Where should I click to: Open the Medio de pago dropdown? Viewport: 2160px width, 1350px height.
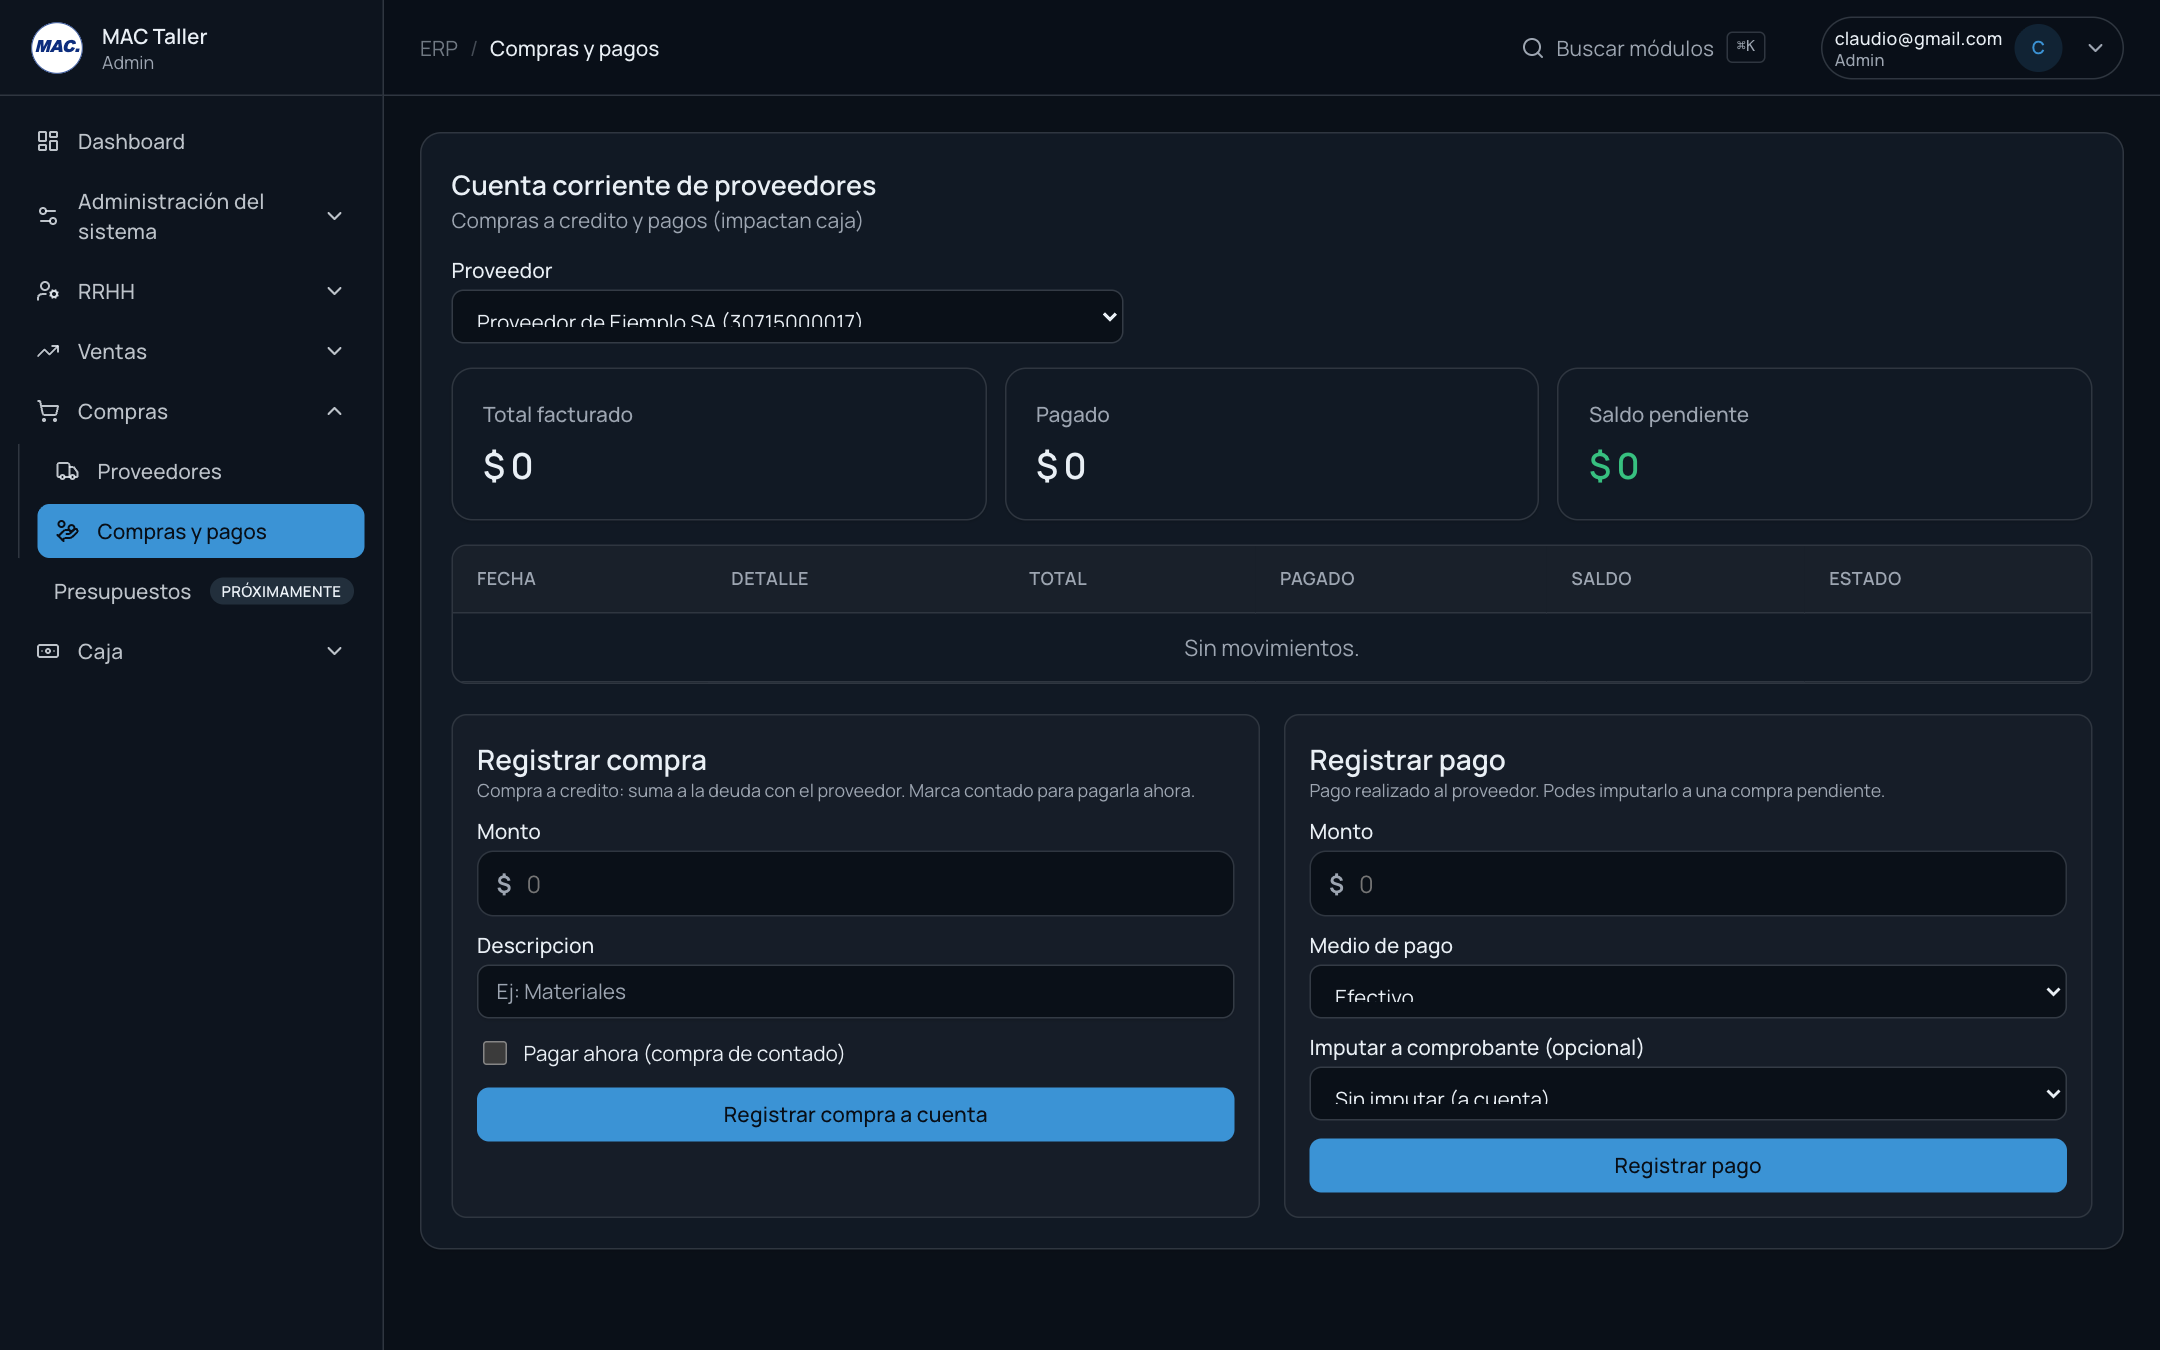pos(1687,992)
